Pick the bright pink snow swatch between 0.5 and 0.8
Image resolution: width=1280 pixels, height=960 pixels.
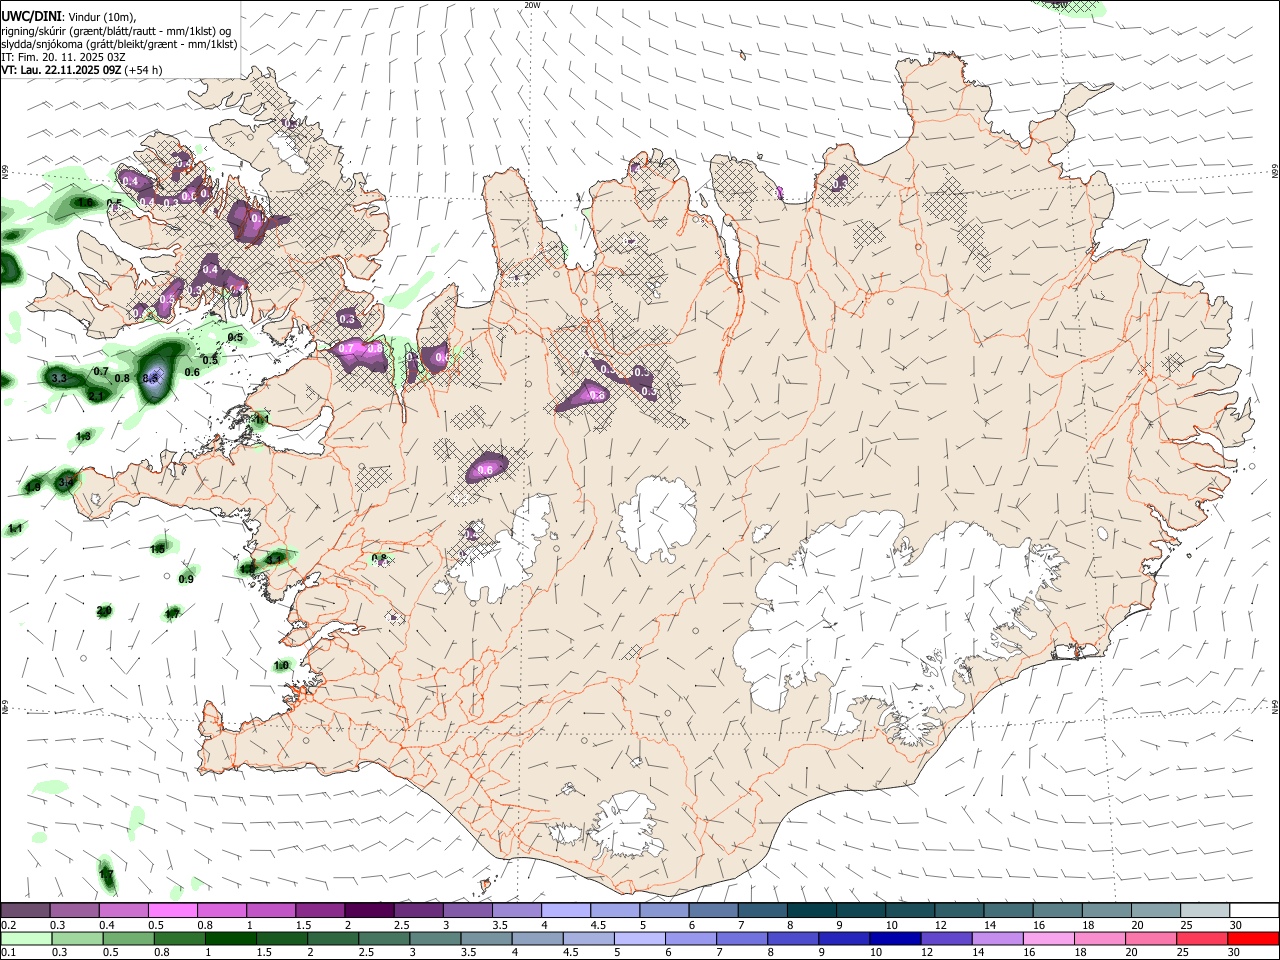point(172,911)
